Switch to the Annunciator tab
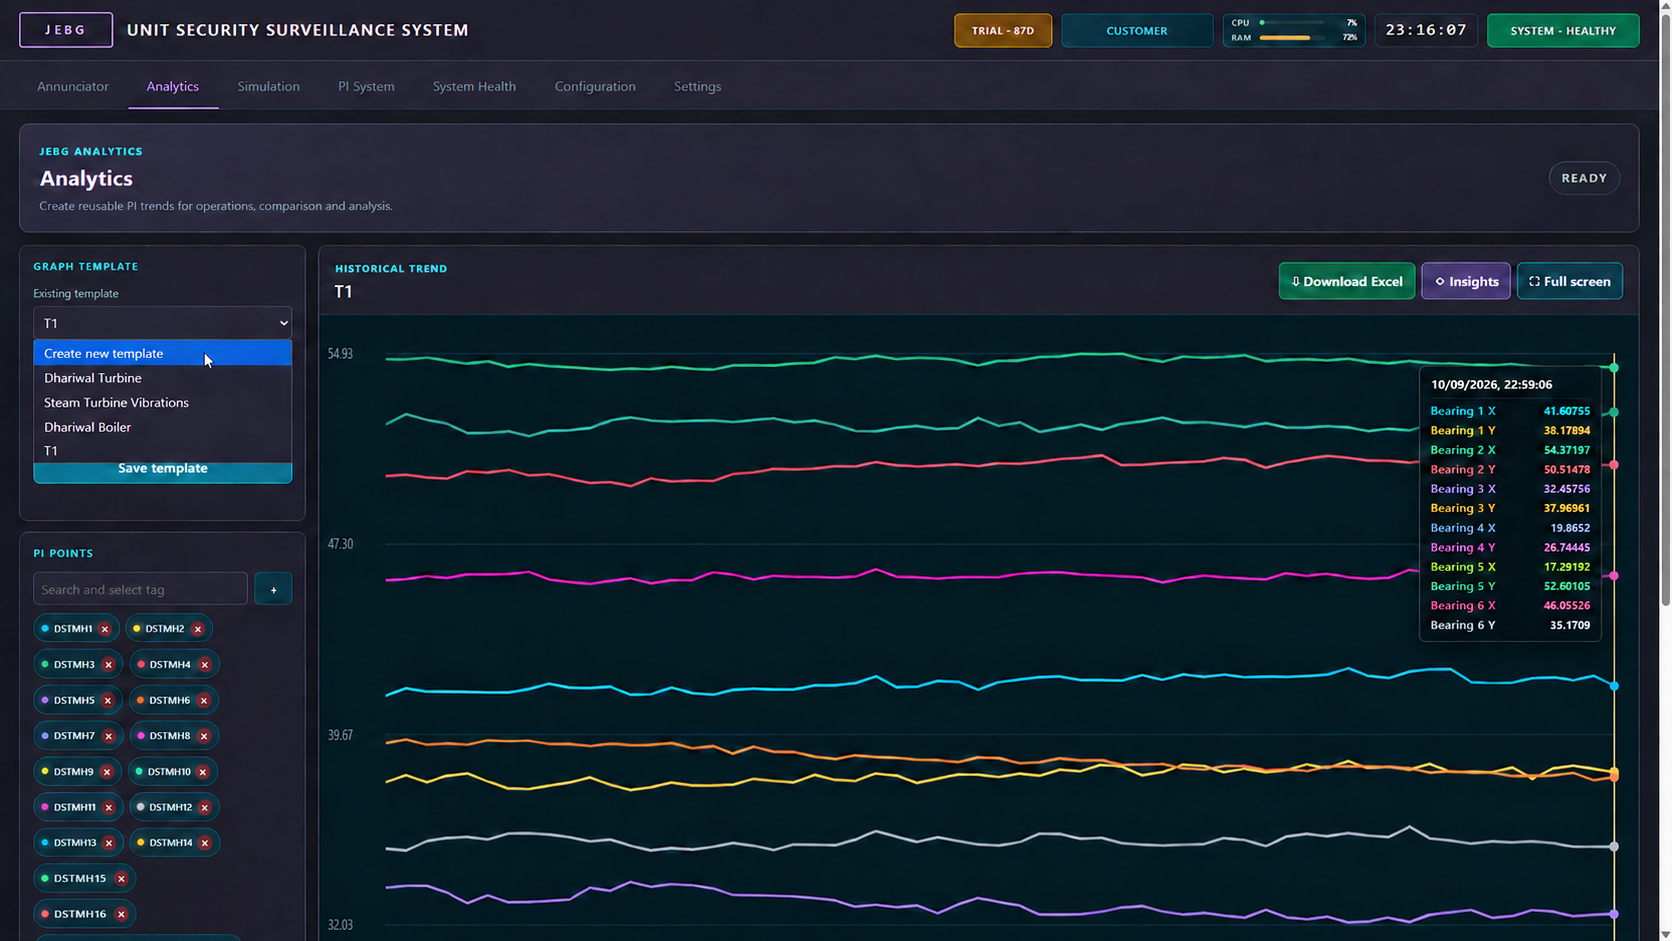The width and height of the screenshot is (1672, 941). click(73, 86)
